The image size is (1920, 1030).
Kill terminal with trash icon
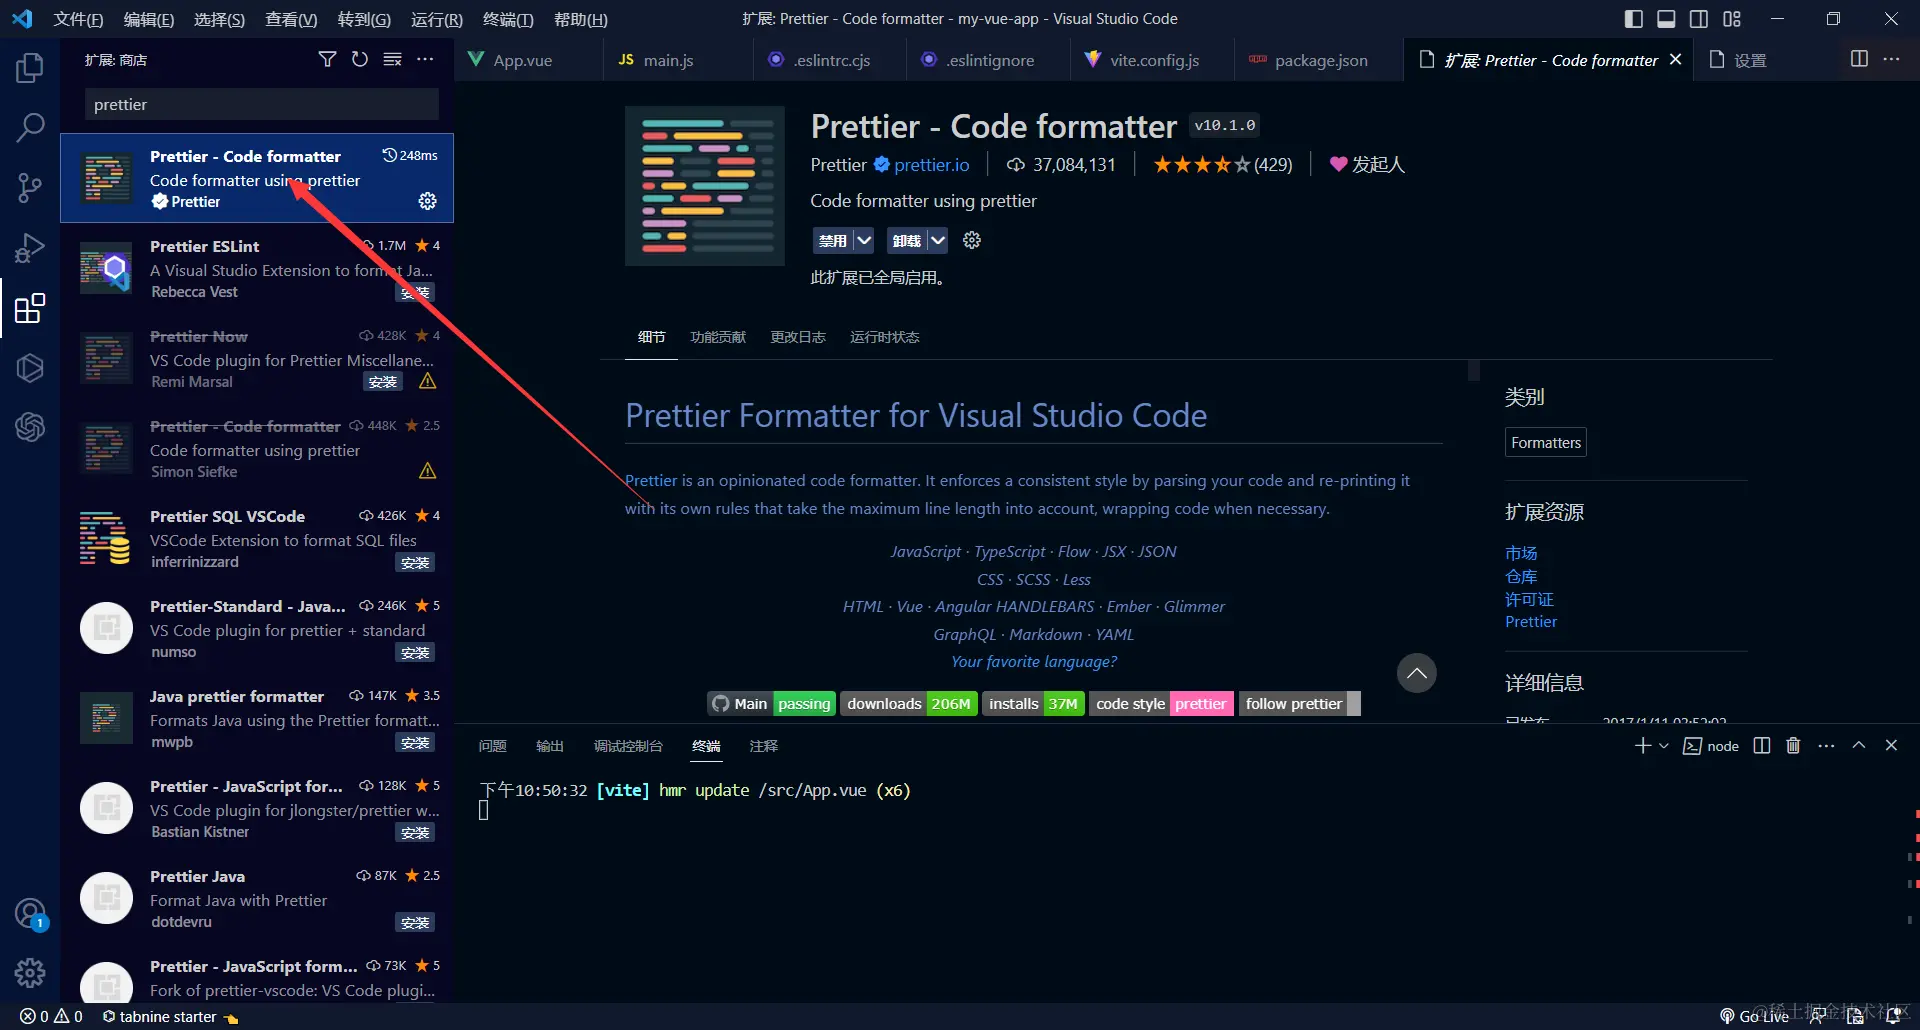[1793, 746]
